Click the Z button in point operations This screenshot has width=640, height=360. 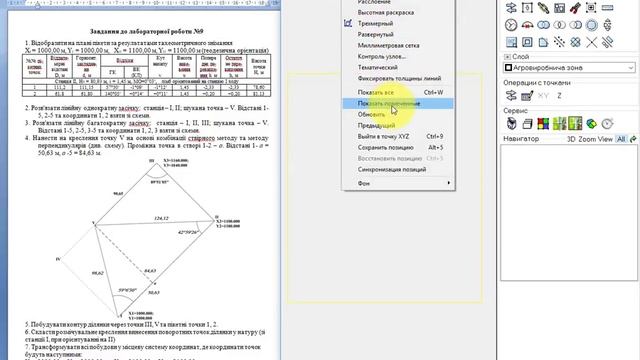point(559,96)
